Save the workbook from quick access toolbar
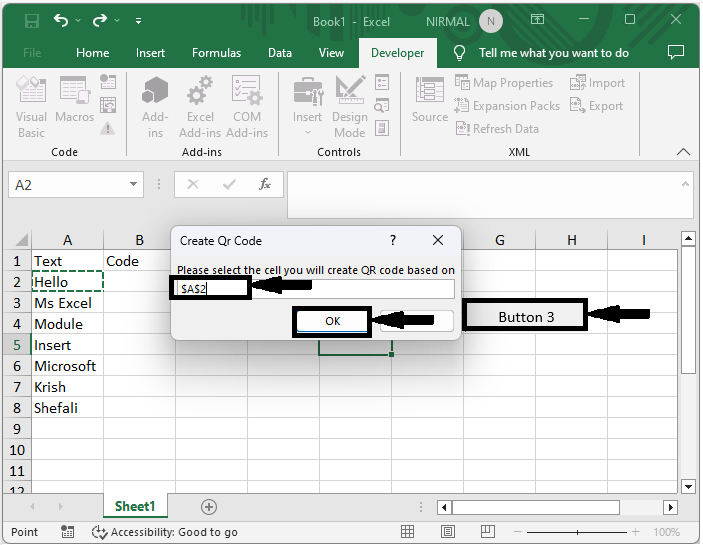This screenshot has height=545, width=703. (32, 20)
